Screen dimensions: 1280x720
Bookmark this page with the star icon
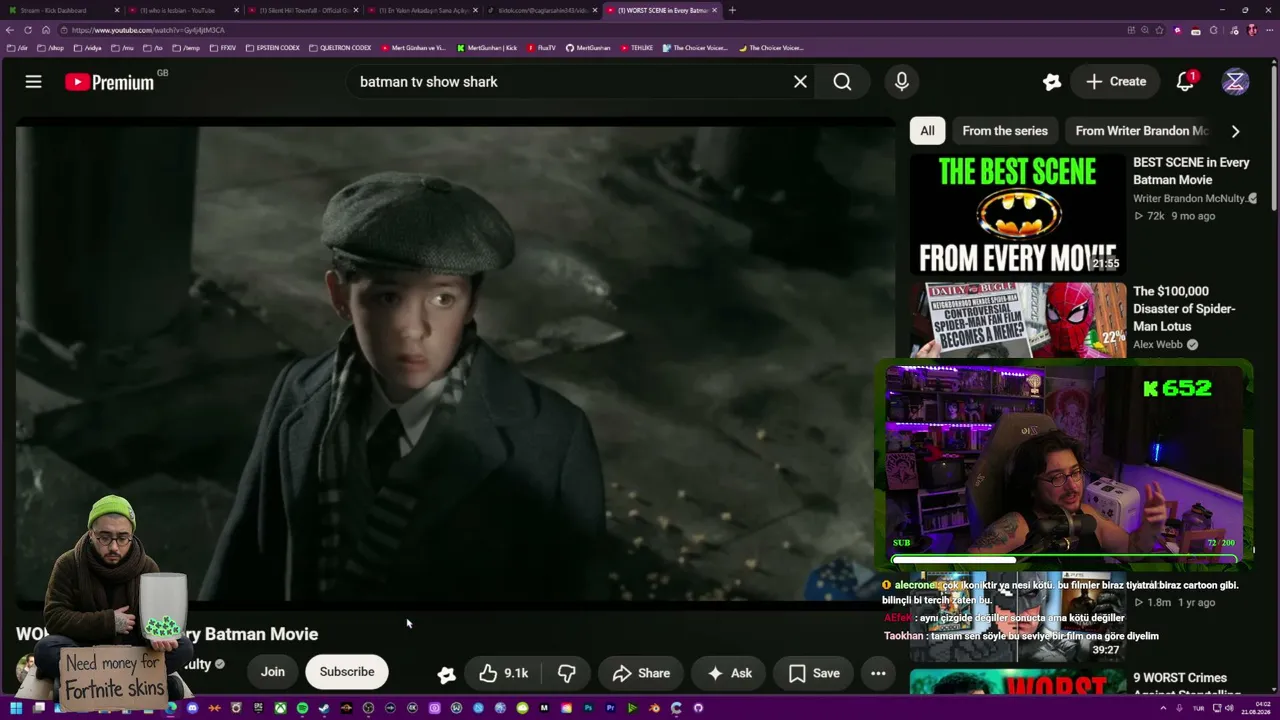pyautogui.click(x=1159, y=30)
